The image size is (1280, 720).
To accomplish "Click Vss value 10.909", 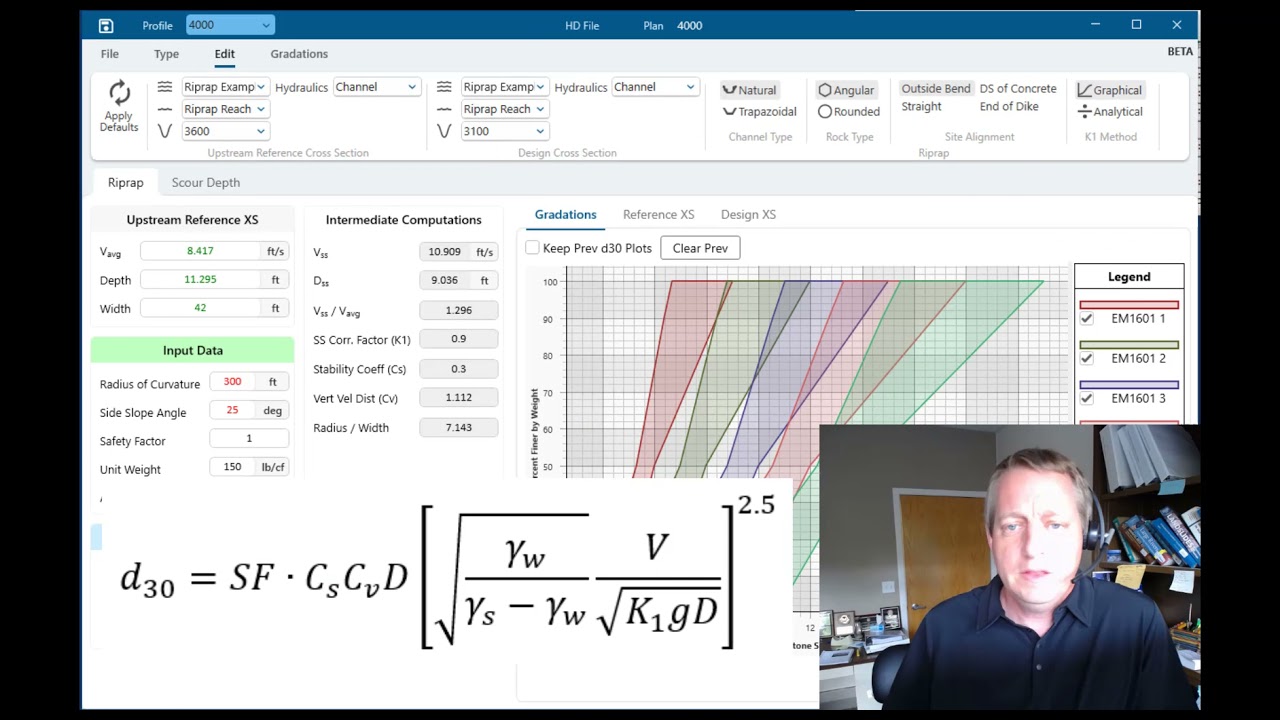I will tap(445, 252).
